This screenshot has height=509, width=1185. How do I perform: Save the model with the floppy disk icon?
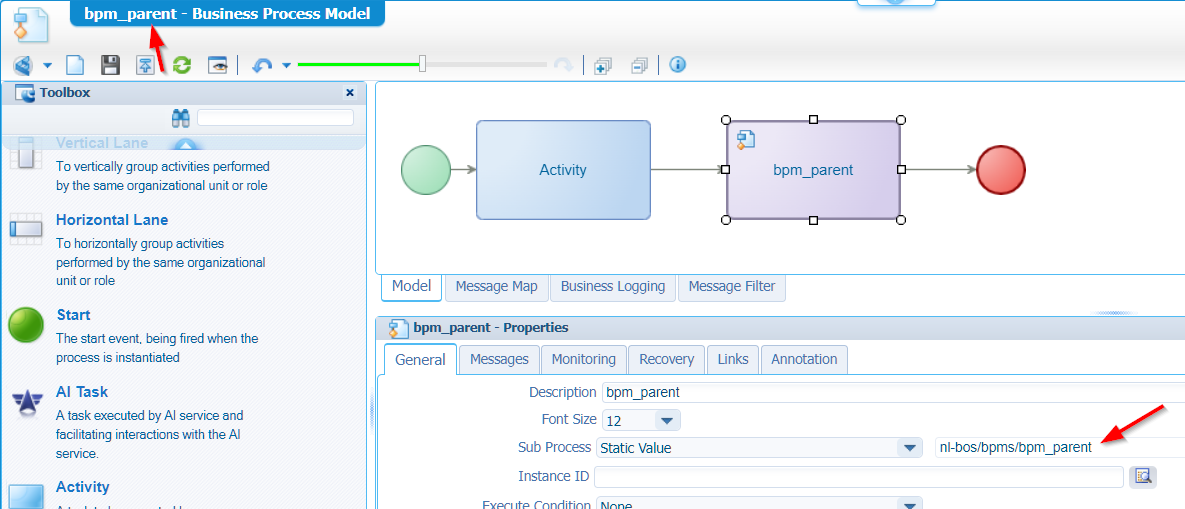click(x=110, y=65)
